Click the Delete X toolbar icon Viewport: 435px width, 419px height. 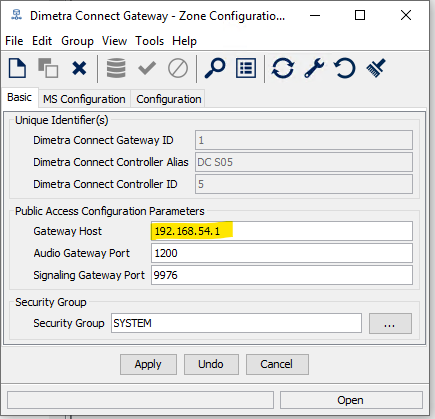(x=79, y=68)
